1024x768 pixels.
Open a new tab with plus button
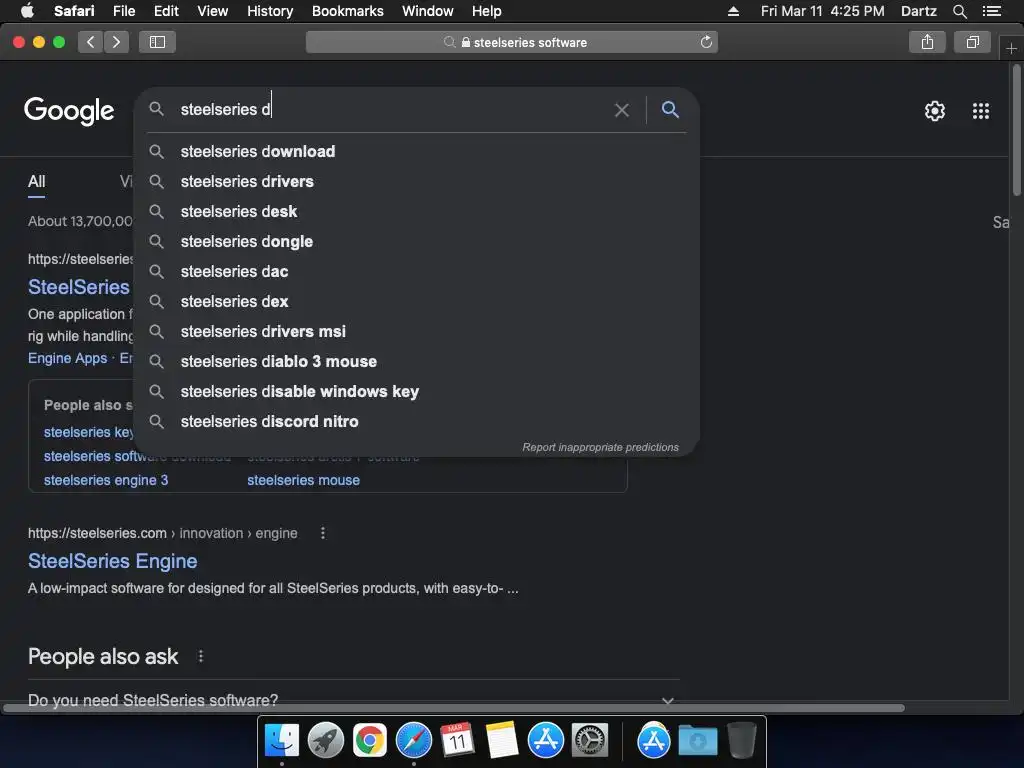1011,48
